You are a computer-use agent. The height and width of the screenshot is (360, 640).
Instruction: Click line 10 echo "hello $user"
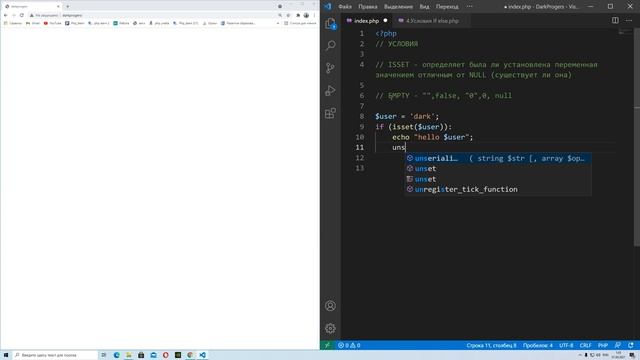(432, 137)
